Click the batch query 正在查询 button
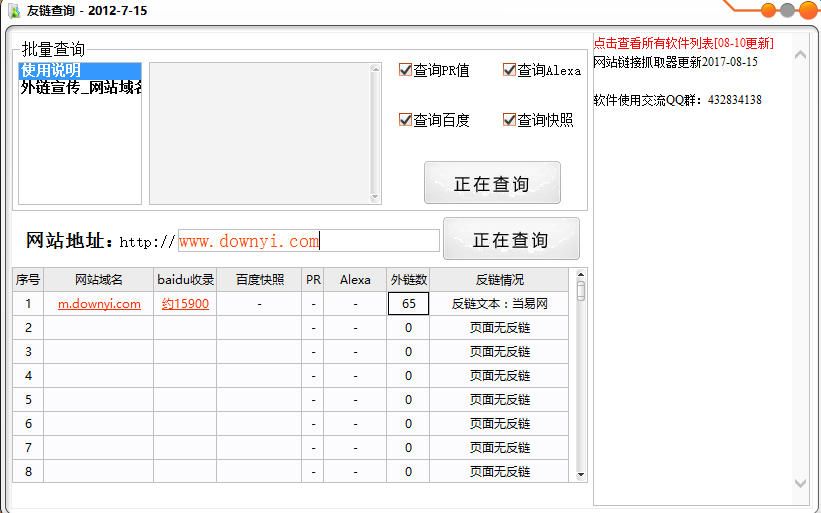 pos(492,183)
